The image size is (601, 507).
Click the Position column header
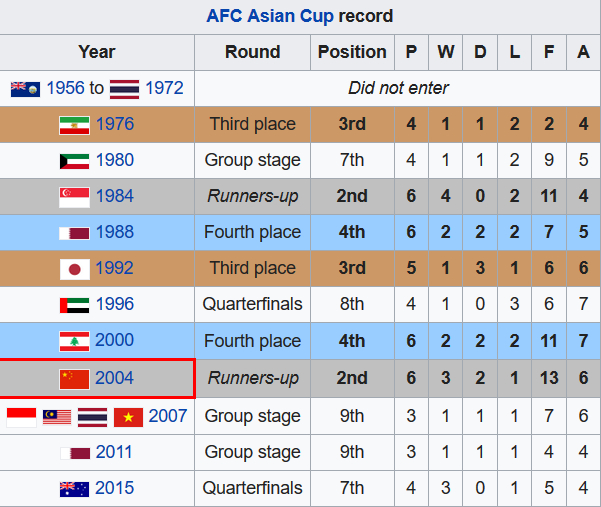(352, 52)
